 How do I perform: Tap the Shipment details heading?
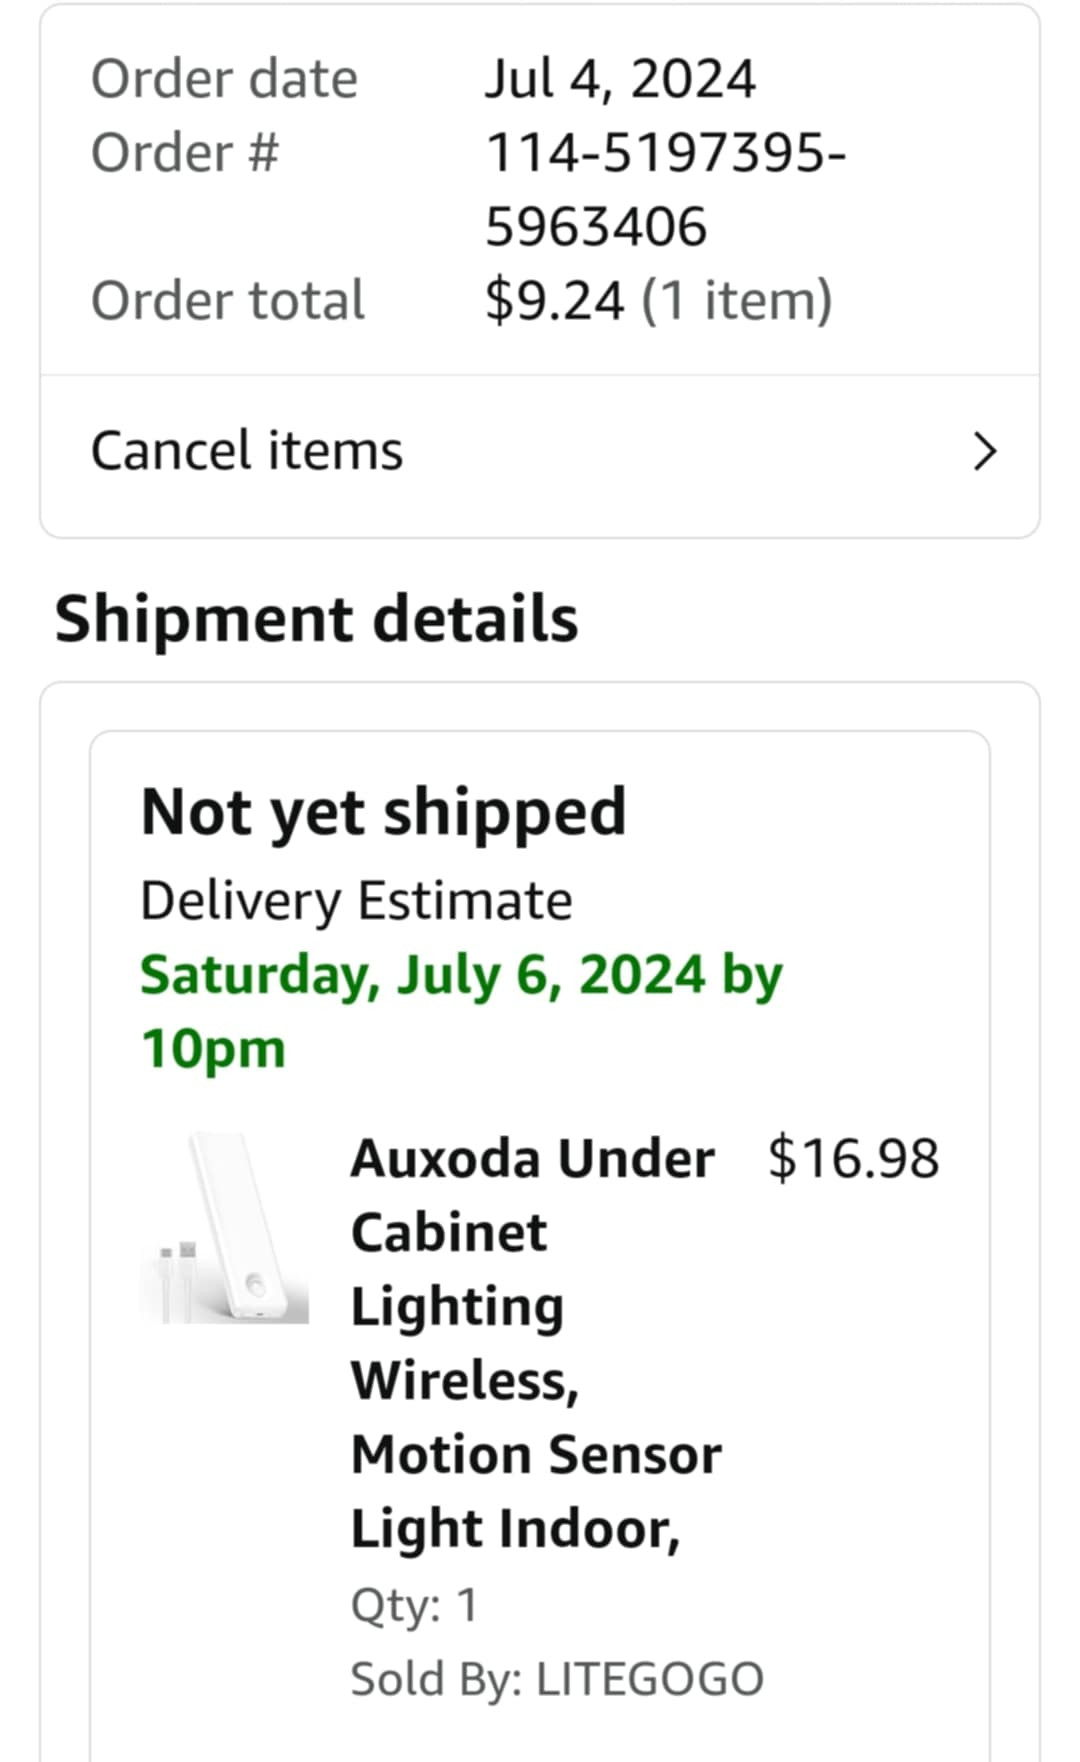pyautogui.click(x=316, y=619)
